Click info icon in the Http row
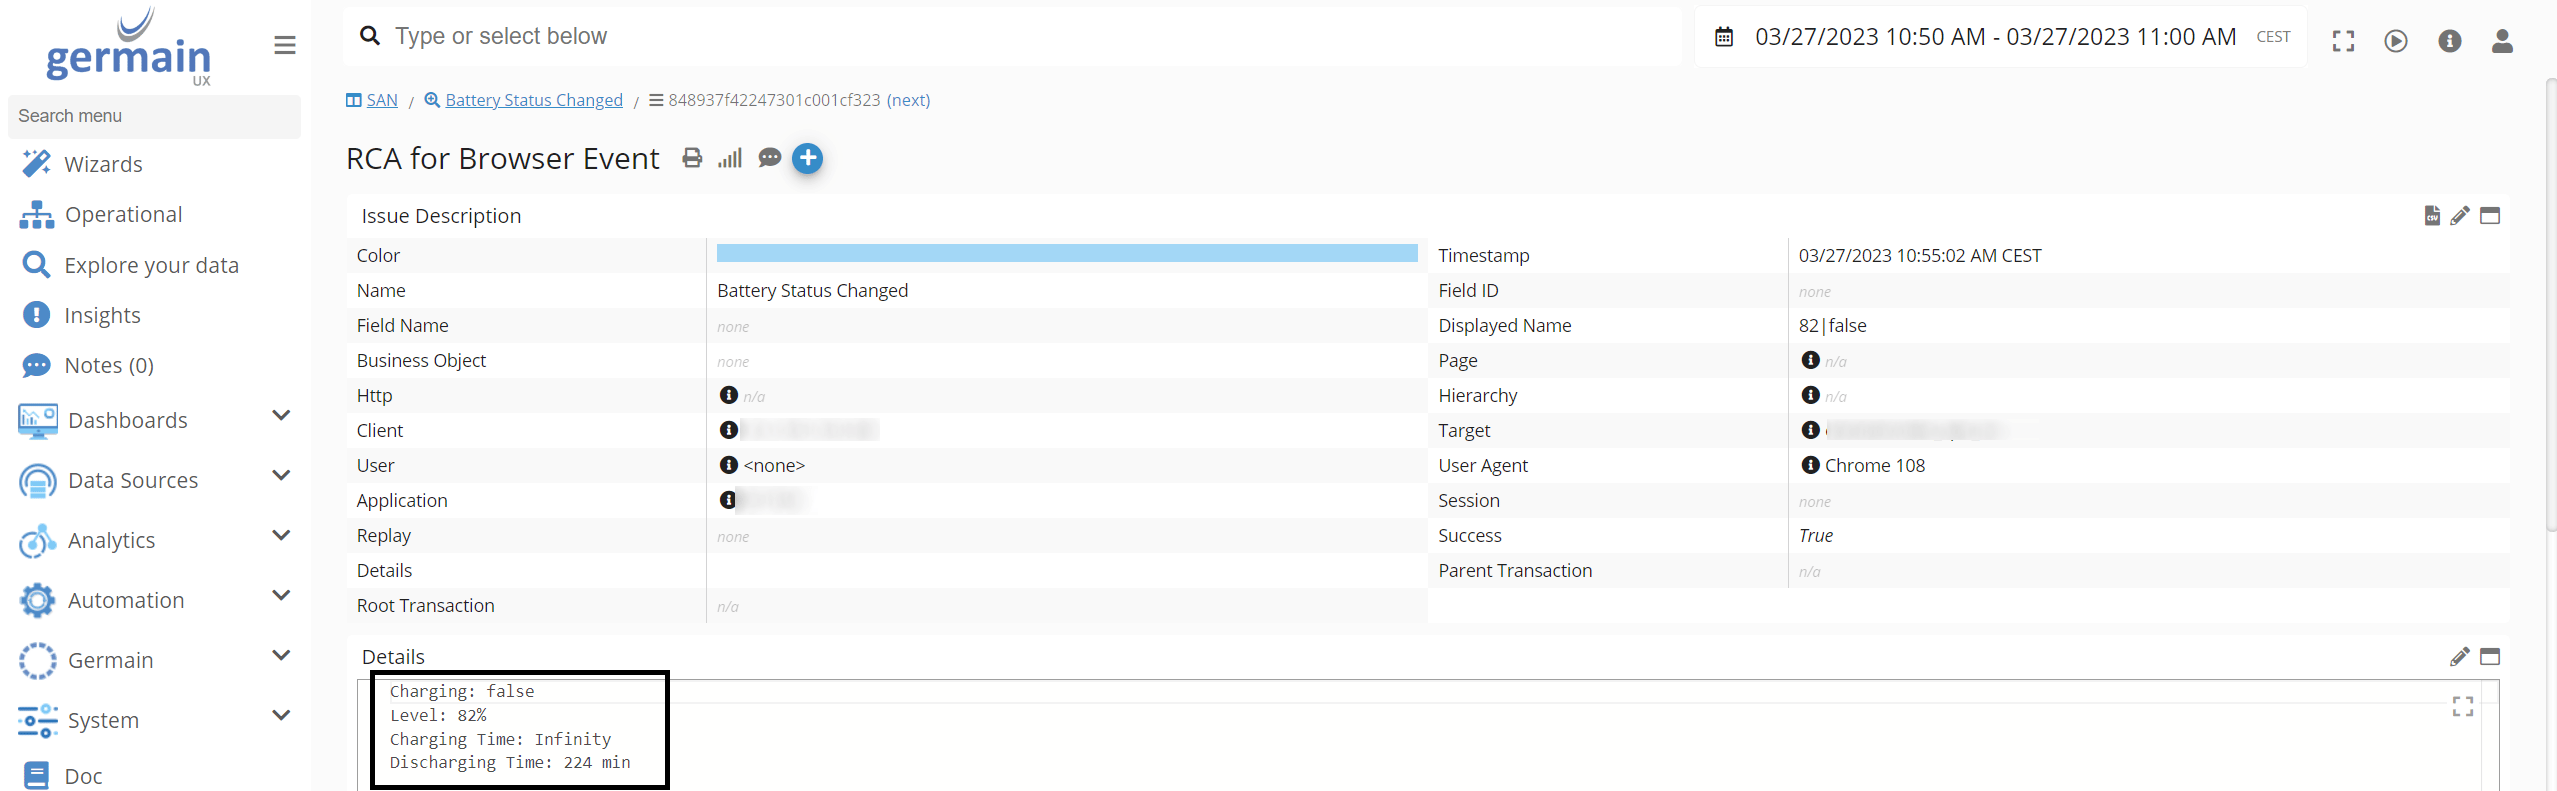Image resolution: width=2557 pixels, height=791 pixels. (x=729, y=395)
